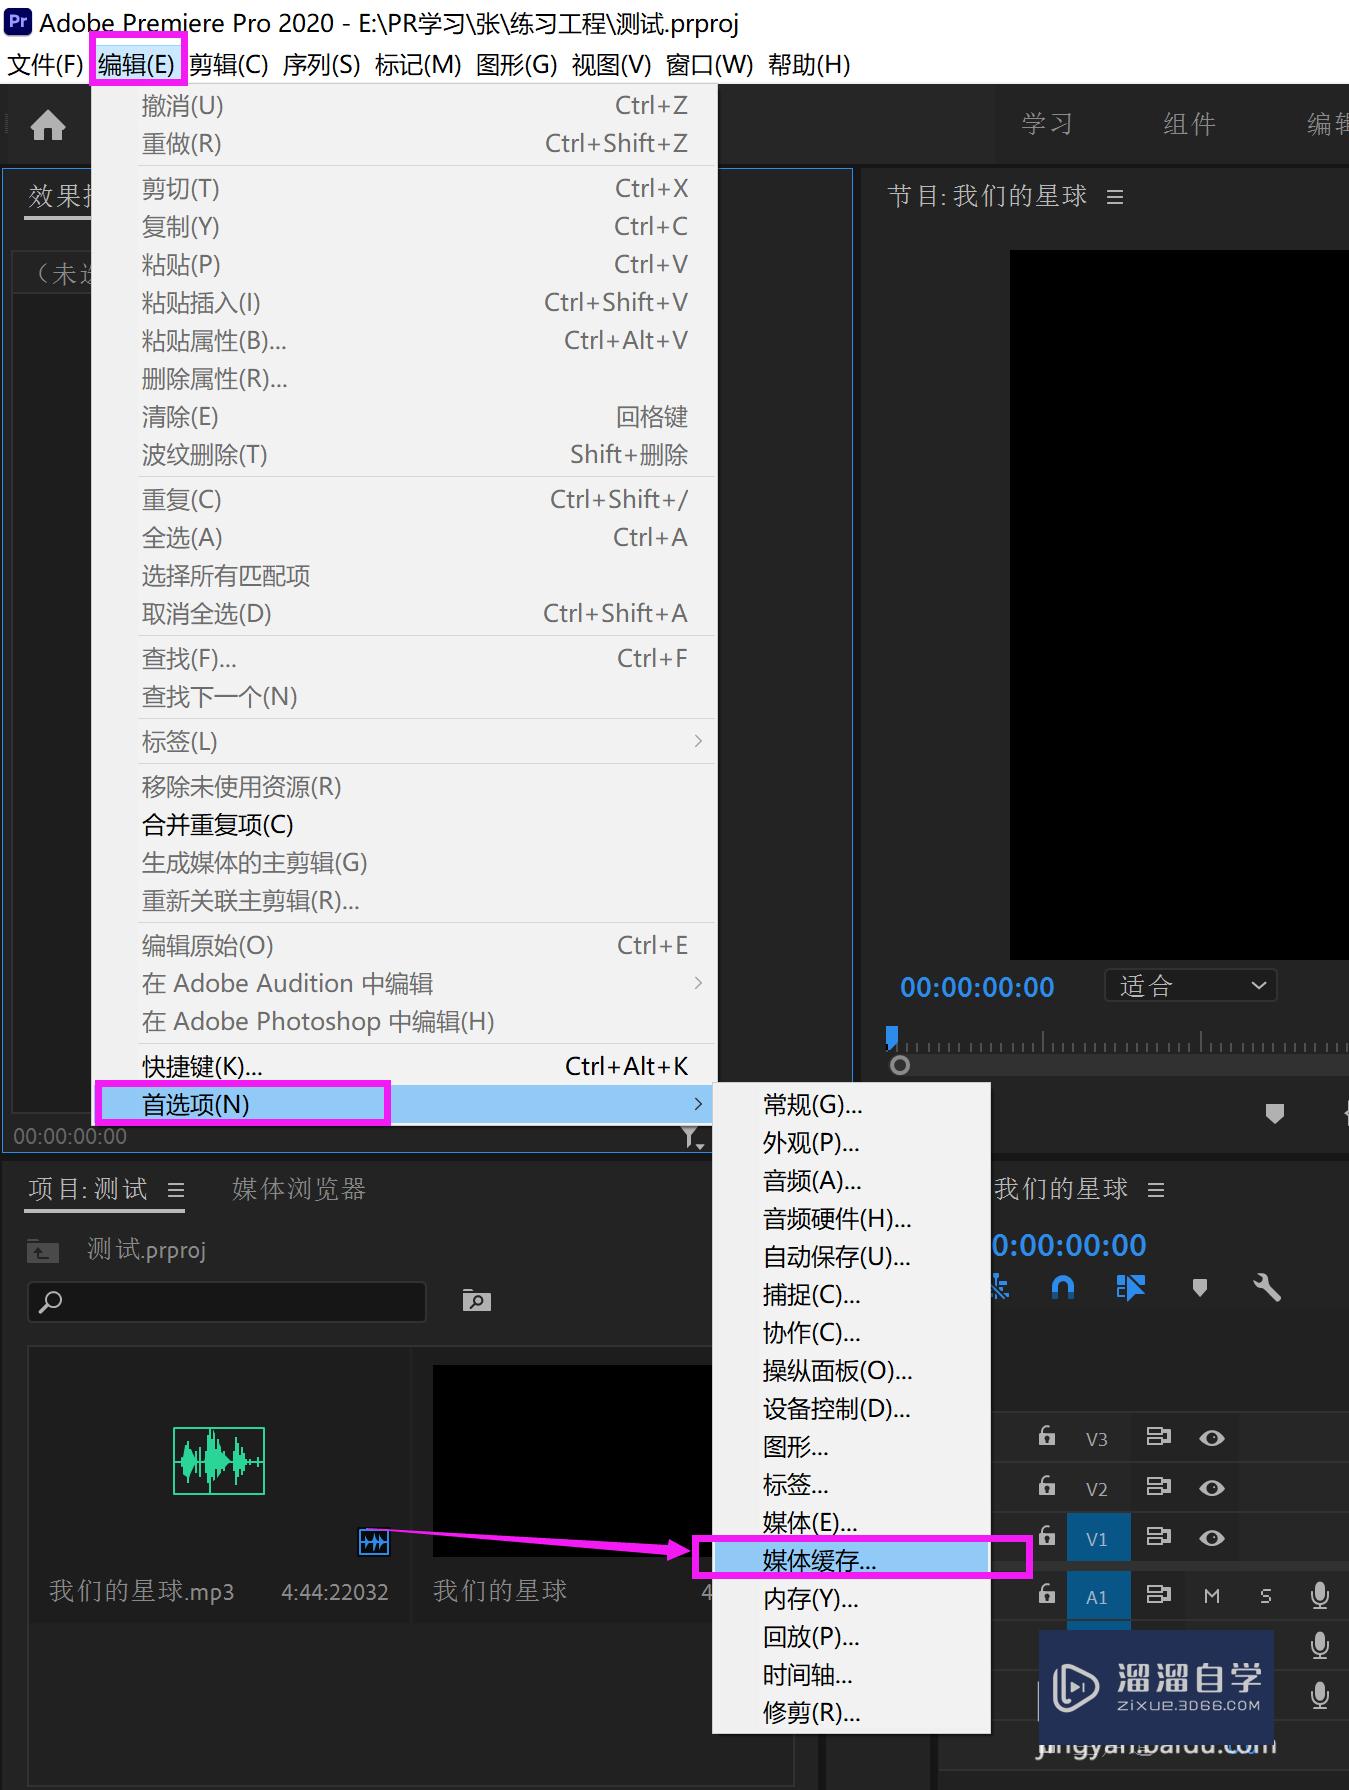This screenshot has height=1790, width=1349.
Task: Choose 自动保存(U)... preferences
Action: [851, 1256]
